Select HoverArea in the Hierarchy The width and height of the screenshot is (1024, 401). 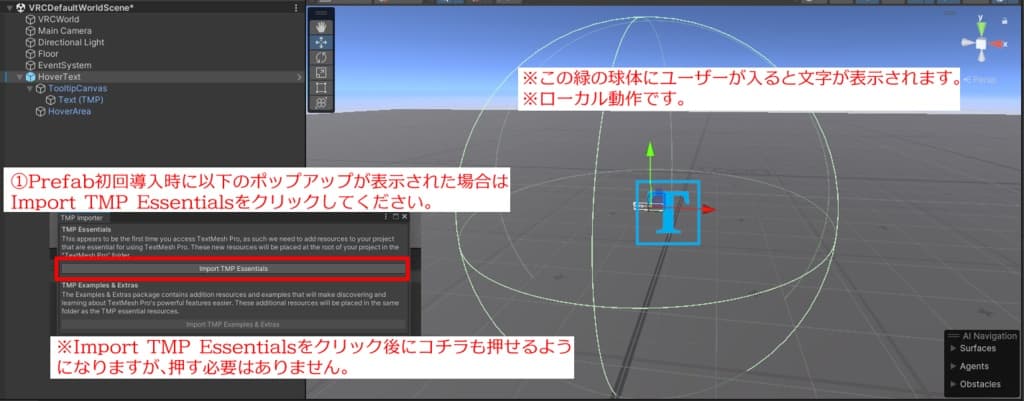pos(70,112)
